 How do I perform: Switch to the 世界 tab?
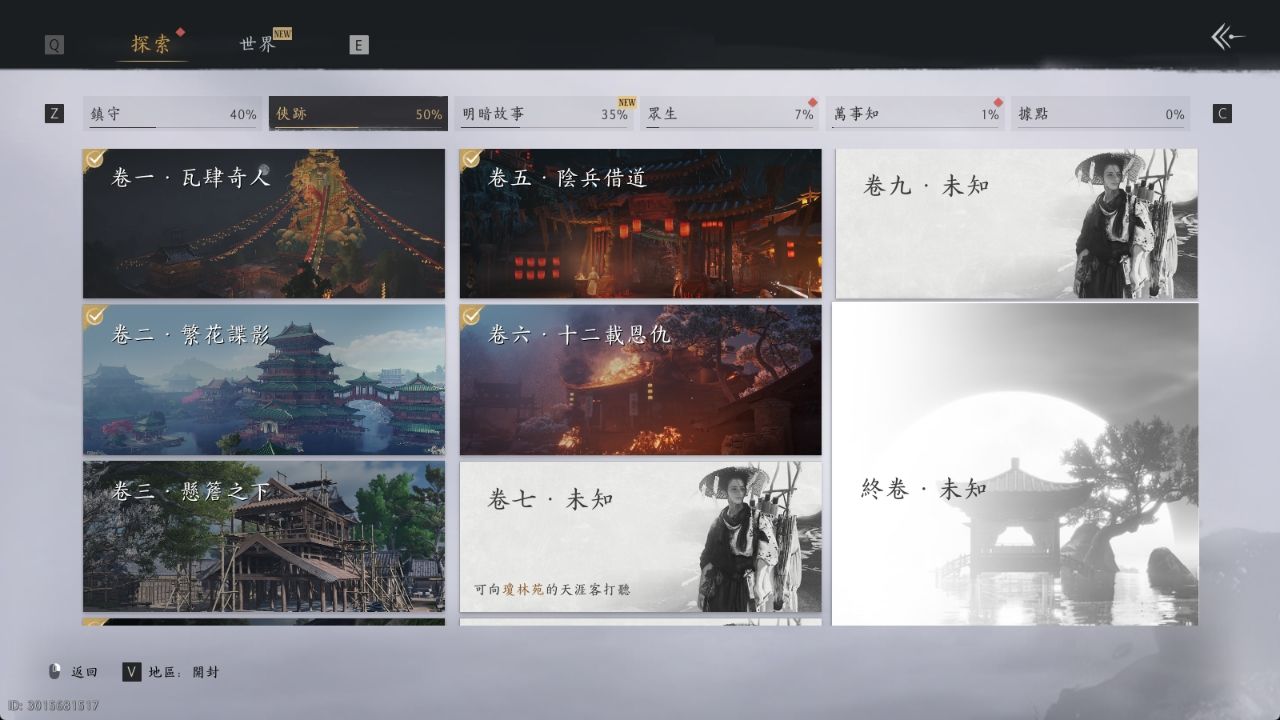point(258,44)
